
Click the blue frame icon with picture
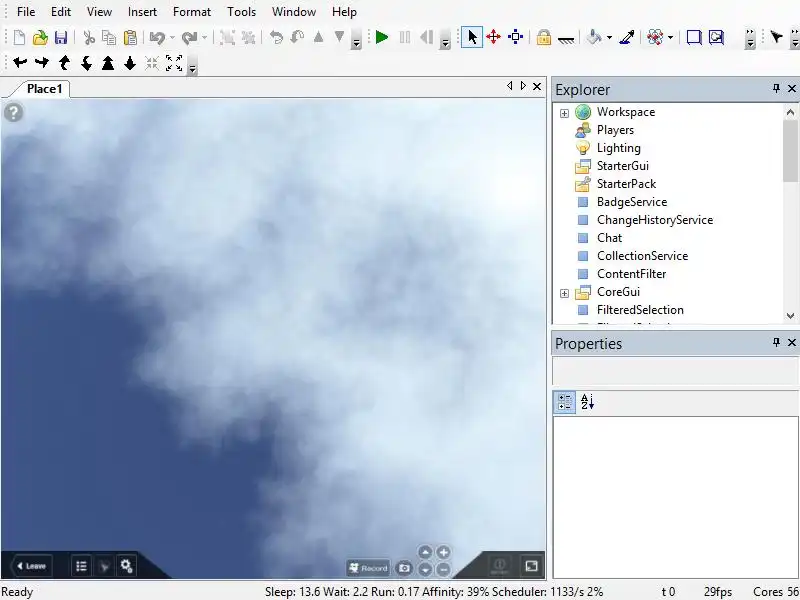pos(716,37)
